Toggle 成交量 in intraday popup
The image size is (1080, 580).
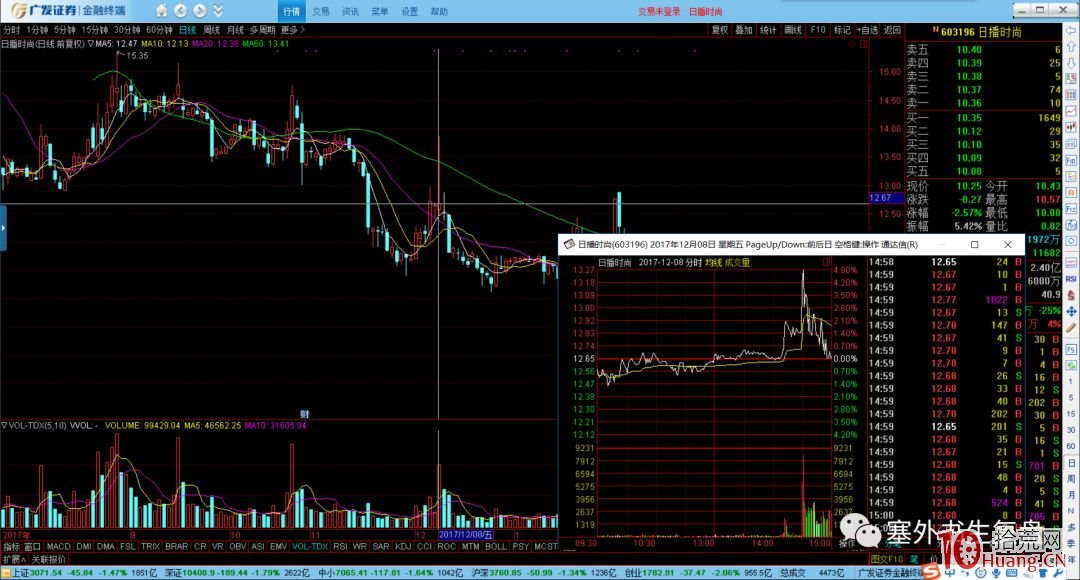coord(737,262)
